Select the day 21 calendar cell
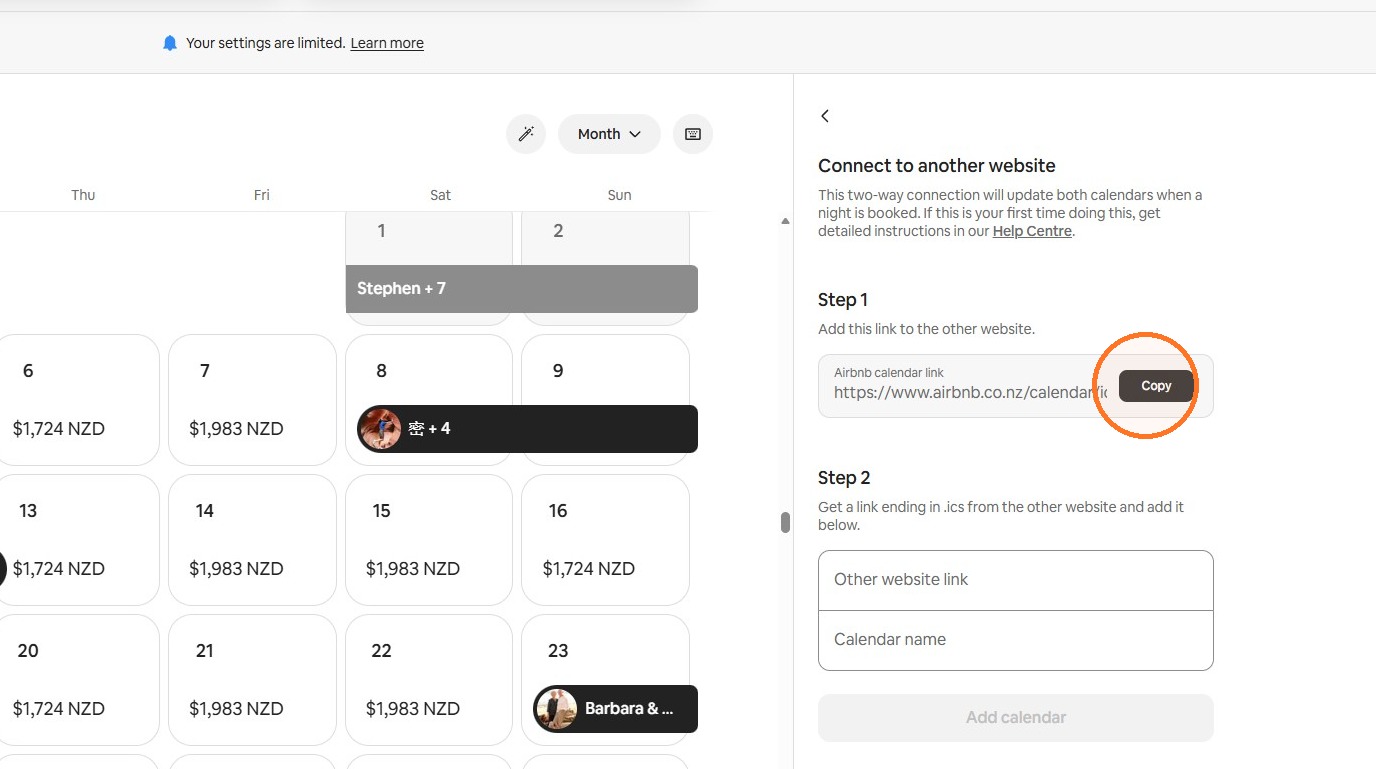 (252, 680)
